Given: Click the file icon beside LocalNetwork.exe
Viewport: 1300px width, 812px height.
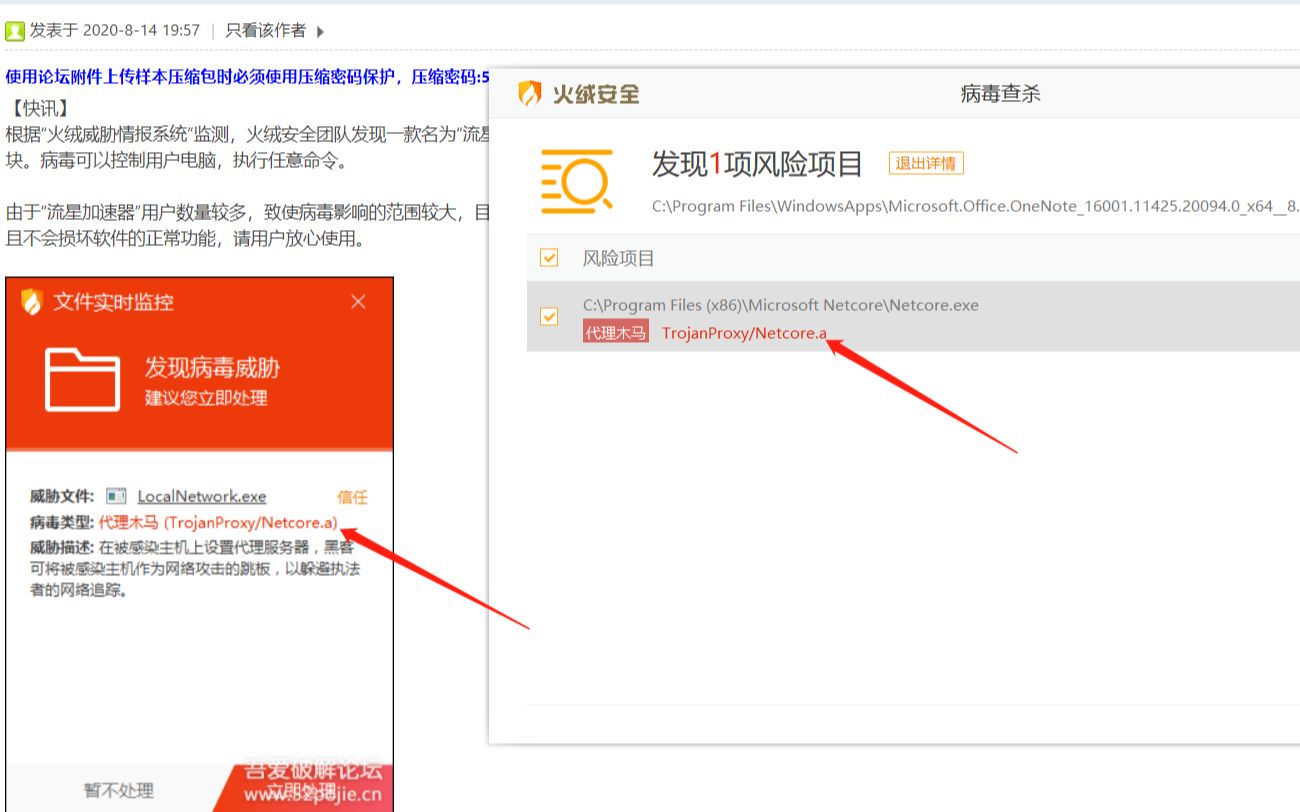Looking at the screenshot, I should 117,496.
